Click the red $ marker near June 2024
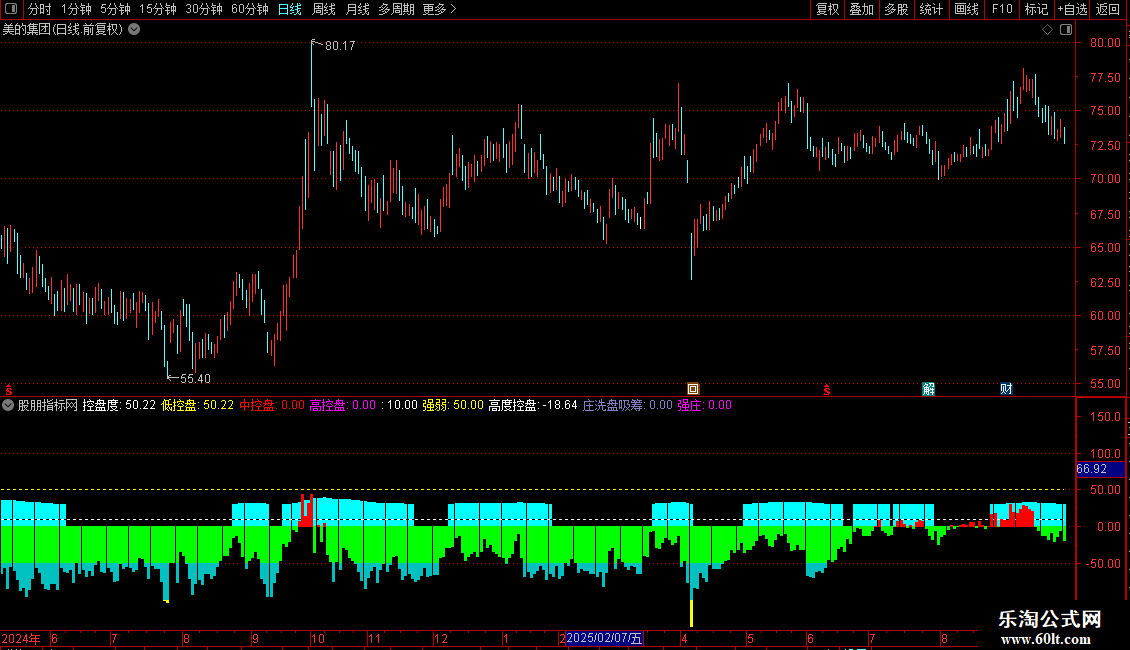The height and width of the screenshot is (650, 1130). pos(9,390)
